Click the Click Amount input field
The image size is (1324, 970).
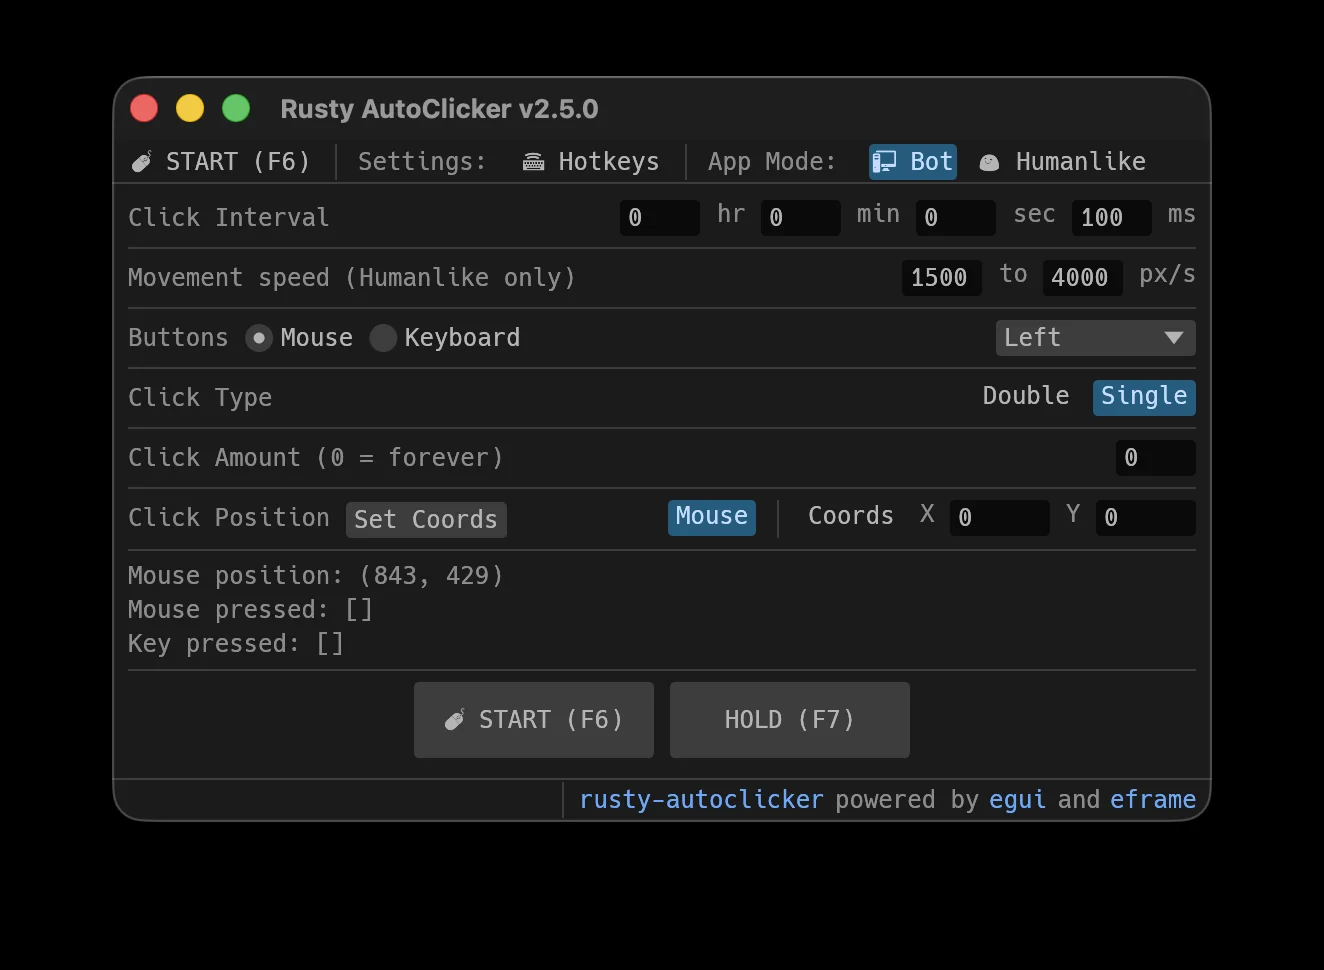(1155, 458)
